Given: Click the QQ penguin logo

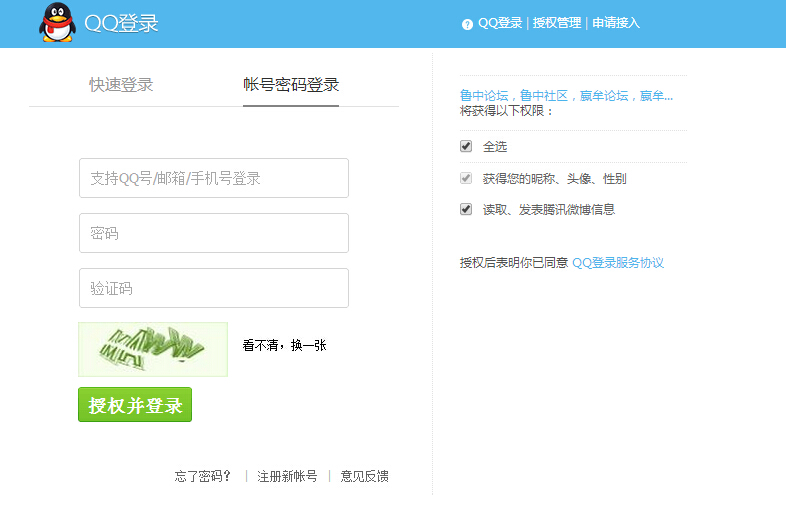Looking at the screenshot, I should (58, 23).
